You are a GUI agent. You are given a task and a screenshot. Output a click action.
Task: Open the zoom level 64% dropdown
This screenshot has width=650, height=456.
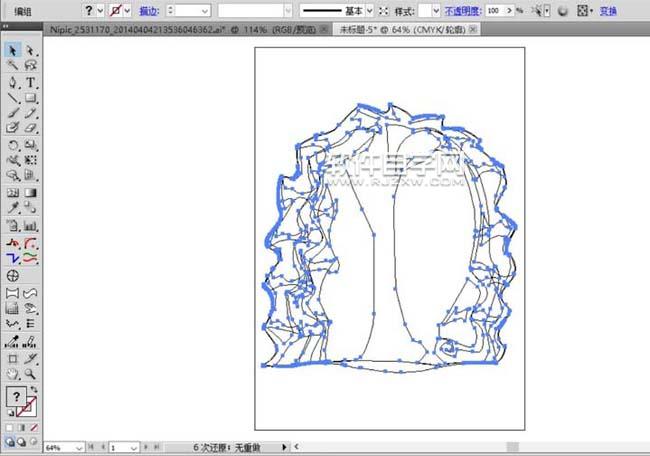[x=79, y=448]
